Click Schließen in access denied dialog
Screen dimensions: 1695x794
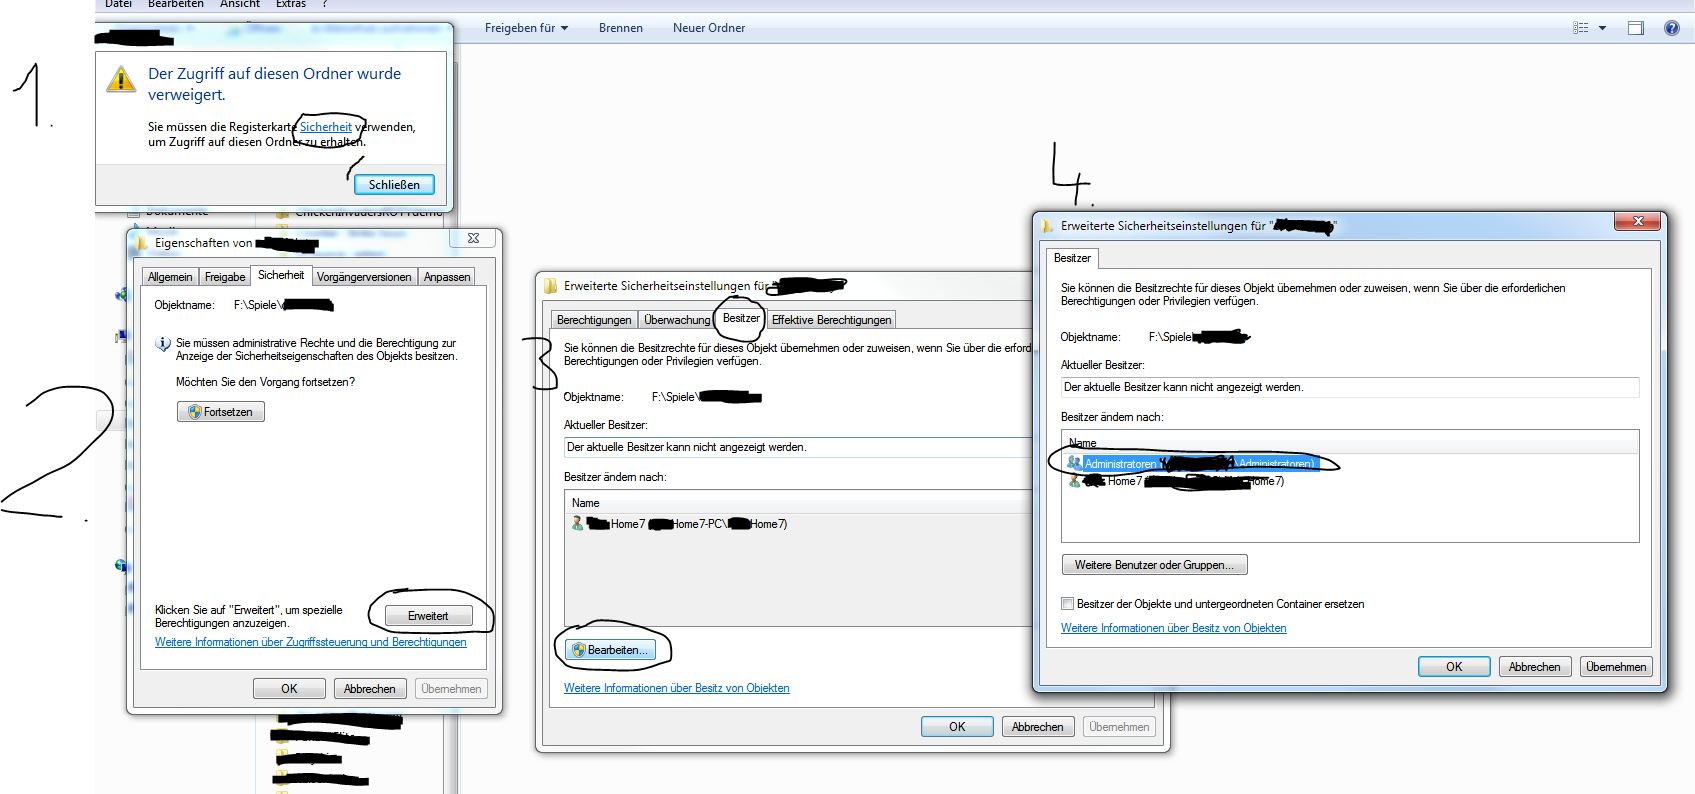pyautogui.click(x=394, y=184)
